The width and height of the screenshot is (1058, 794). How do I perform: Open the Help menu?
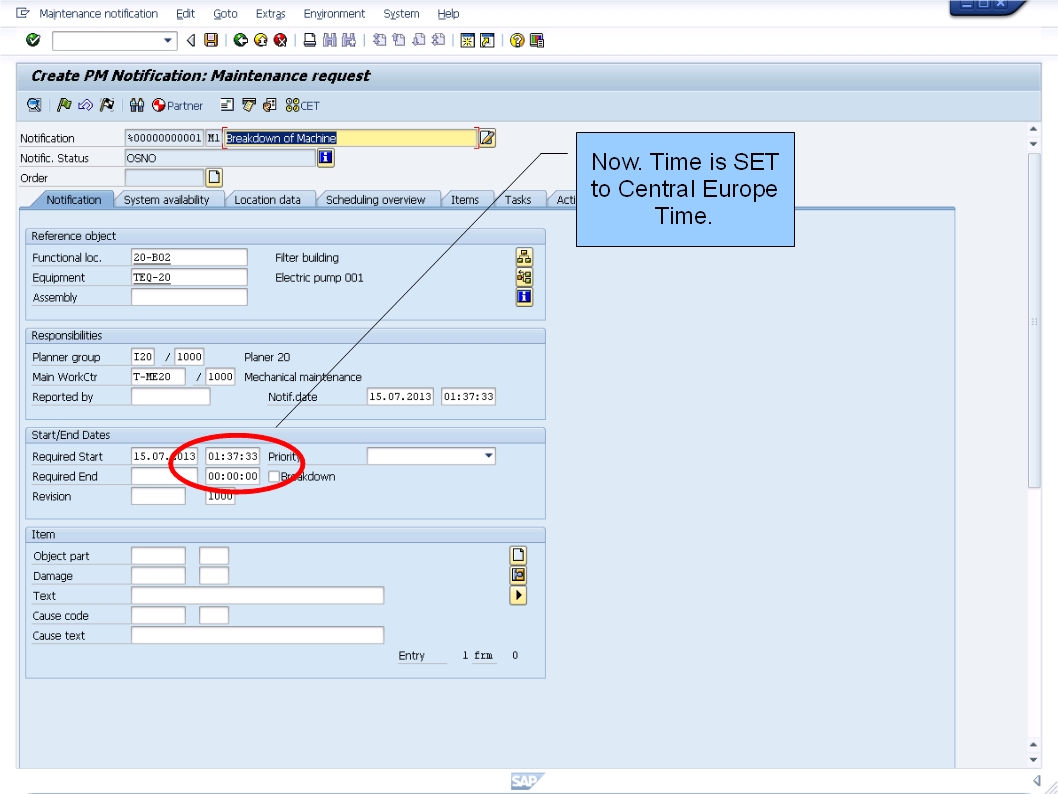click(448, 13)
